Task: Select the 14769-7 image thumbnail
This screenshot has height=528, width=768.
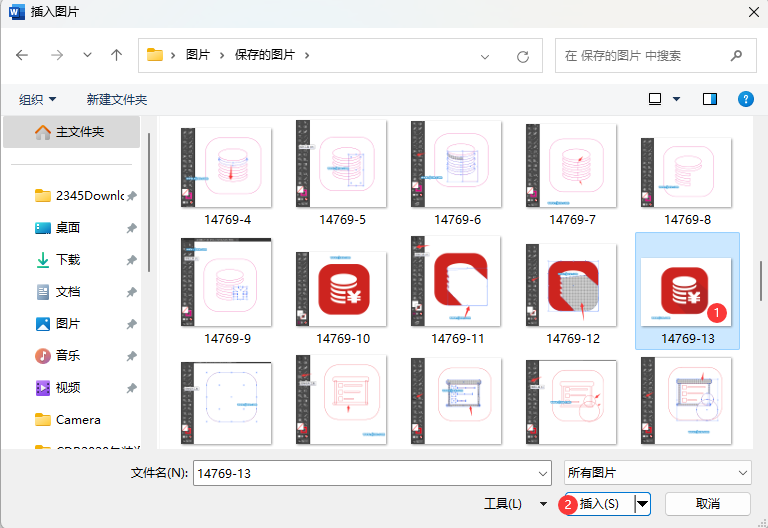Action: [571, 166]
